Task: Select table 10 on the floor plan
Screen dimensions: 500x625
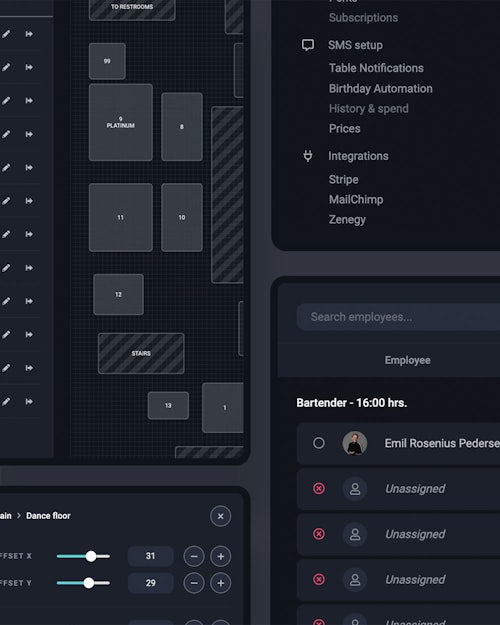Action: (182, 218)
